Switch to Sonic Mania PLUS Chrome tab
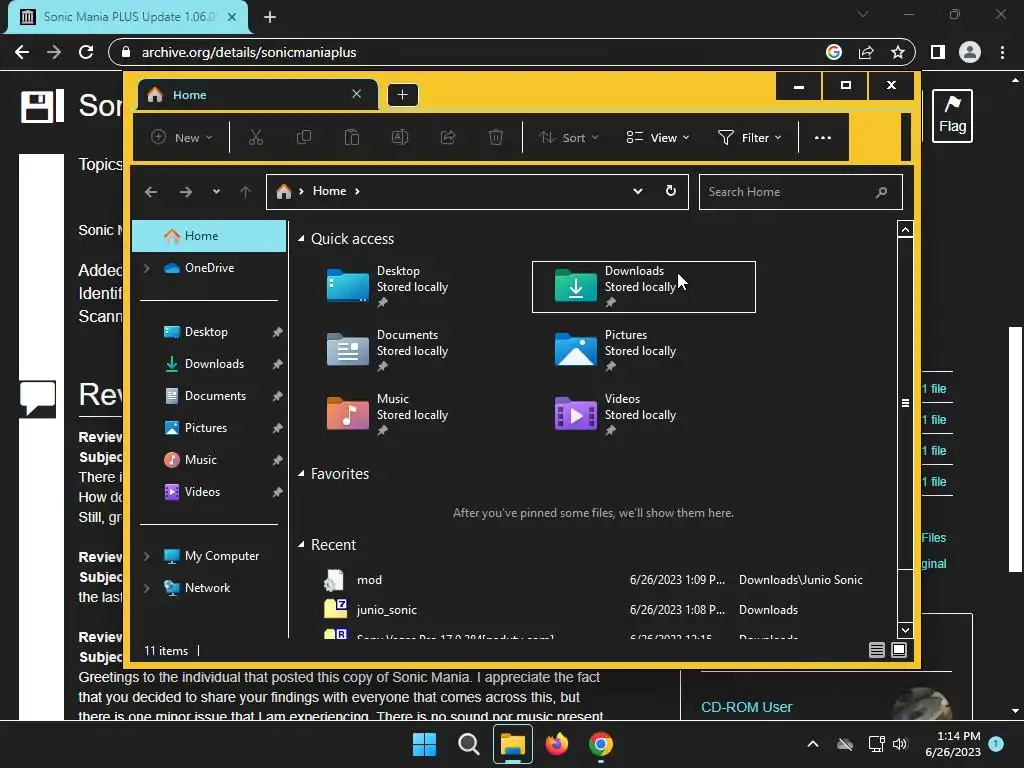The height and width of the screenshot is (768, 1024). tap(127, 17)
